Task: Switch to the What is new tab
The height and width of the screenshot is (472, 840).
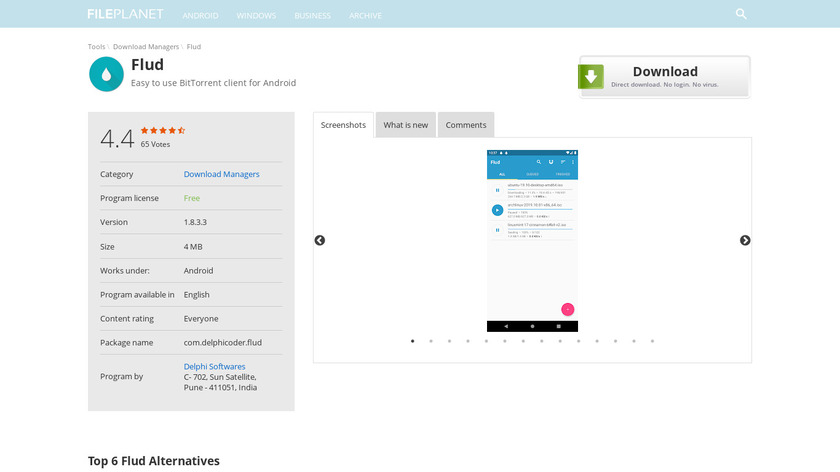Action: (x=406, y=125)
